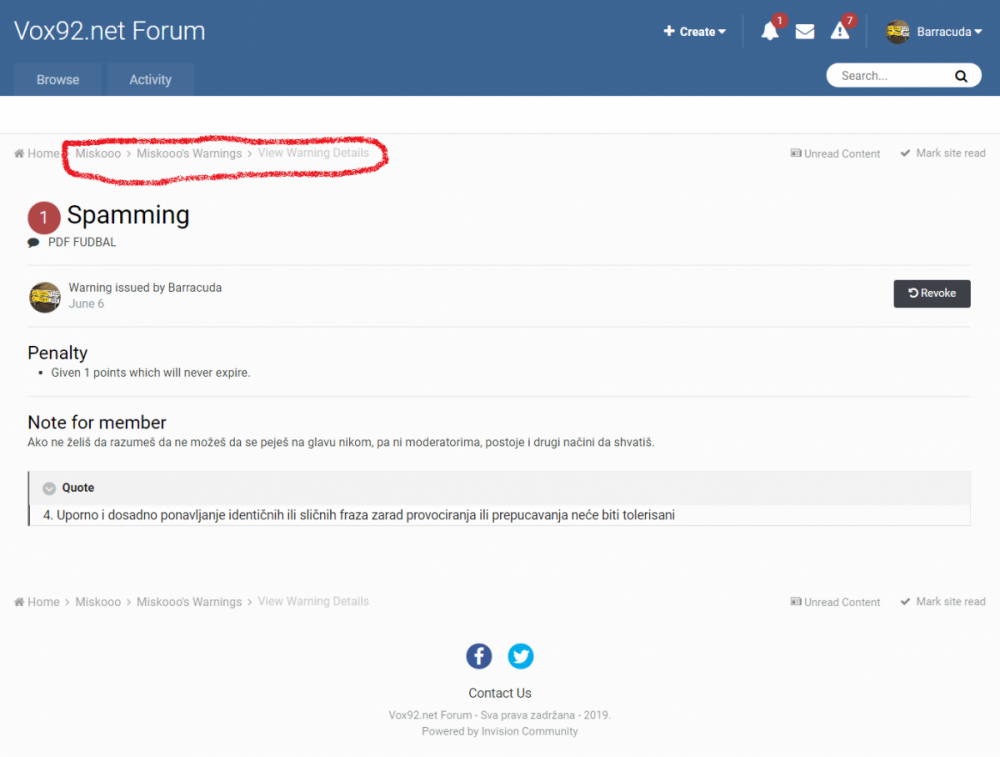1000x757 pixels.
Task: Open the notifications bell icon
Action: (x=769, y=32)
